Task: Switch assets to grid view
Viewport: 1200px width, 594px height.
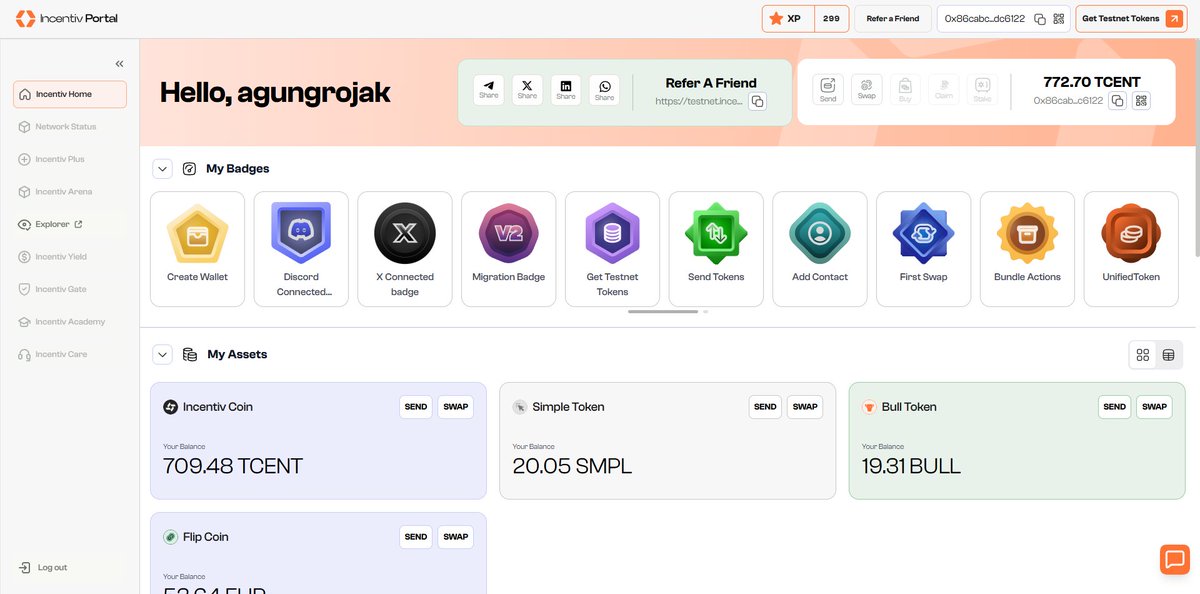Action: [x=1143, y=355]
